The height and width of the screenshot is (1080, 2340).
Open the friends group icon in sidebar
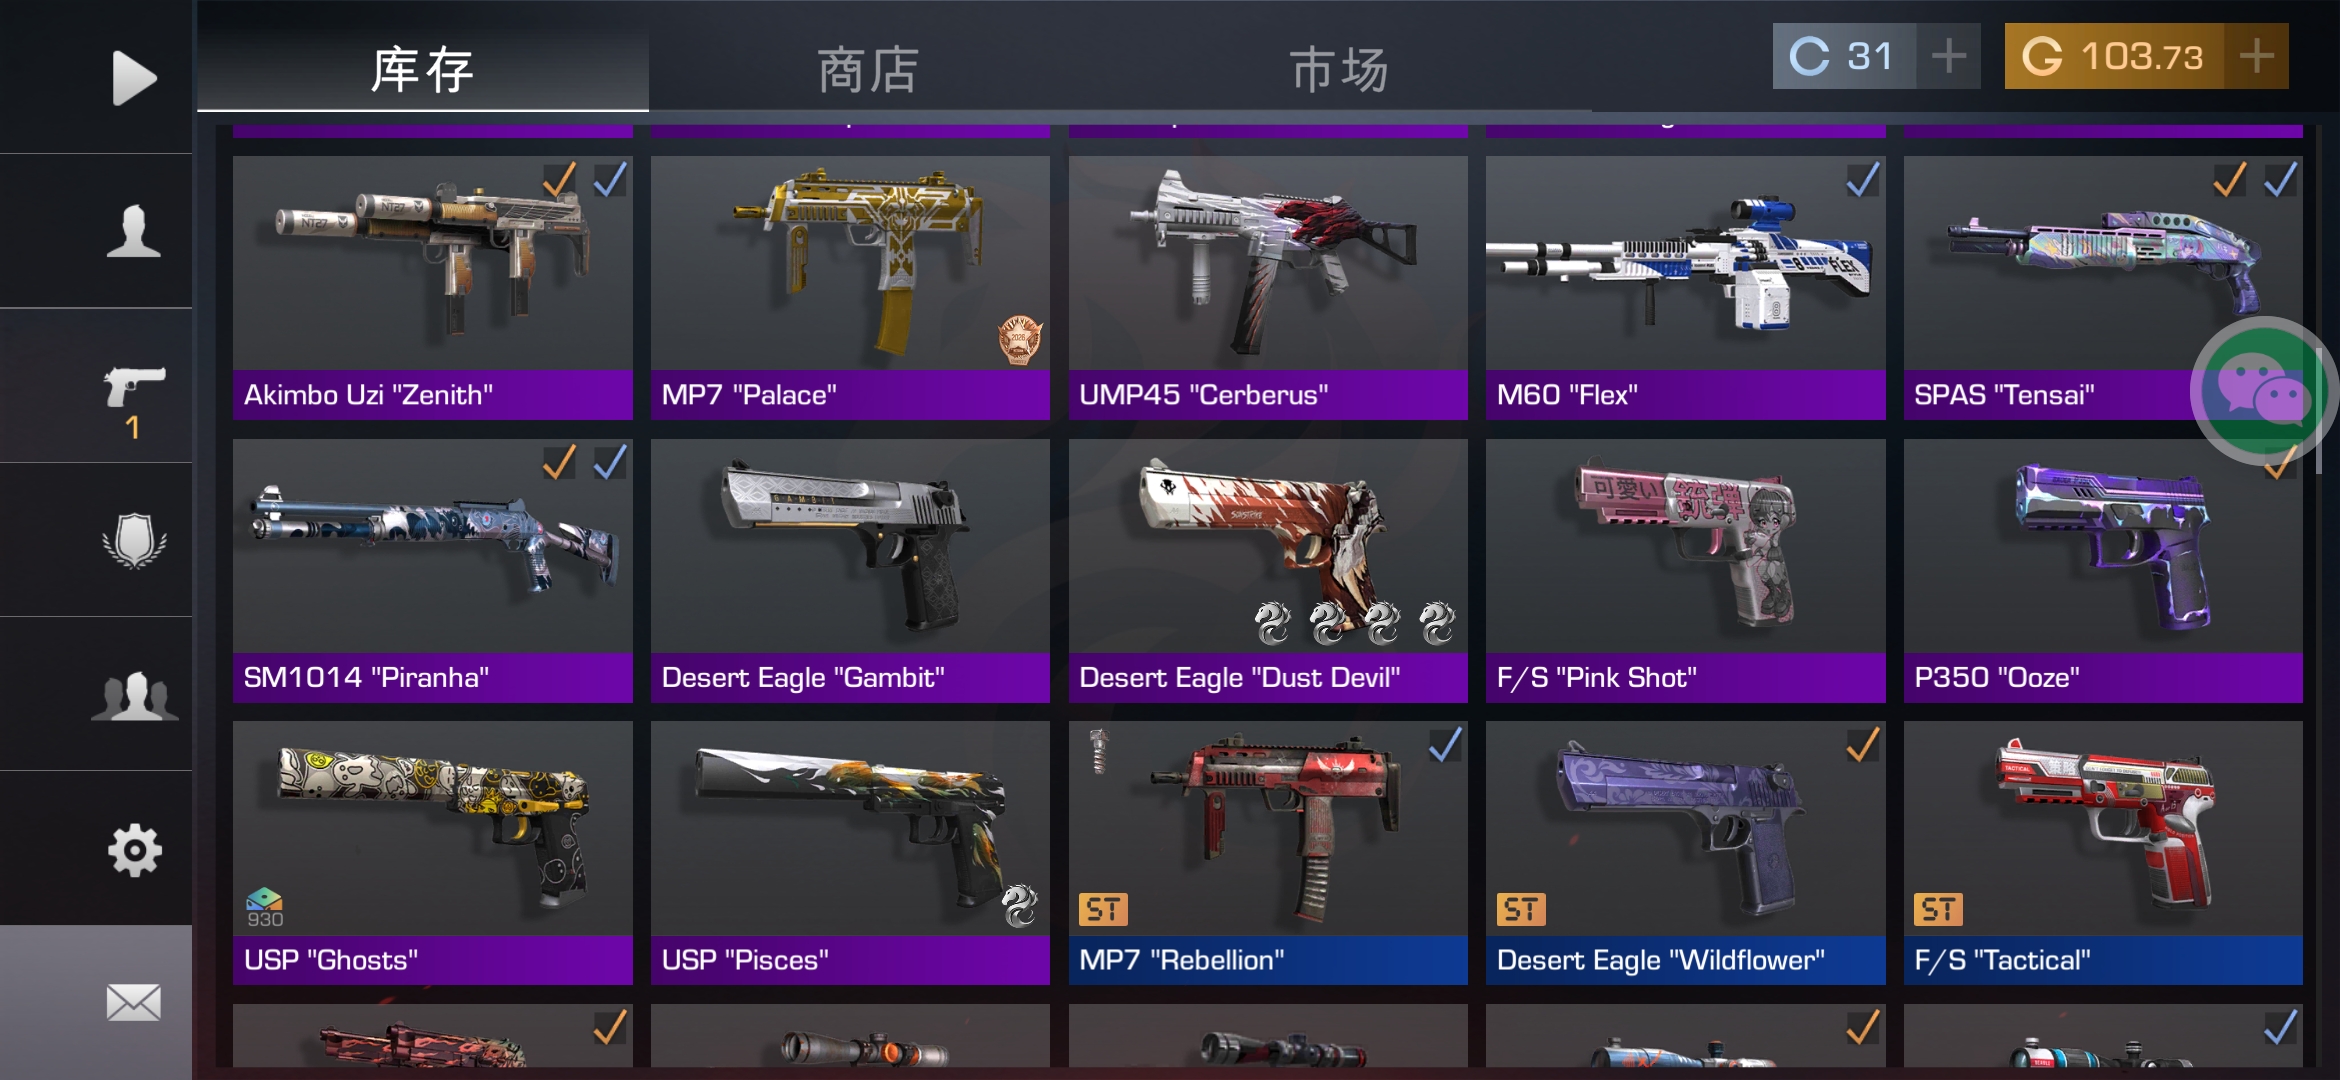[x=134, y=695]
